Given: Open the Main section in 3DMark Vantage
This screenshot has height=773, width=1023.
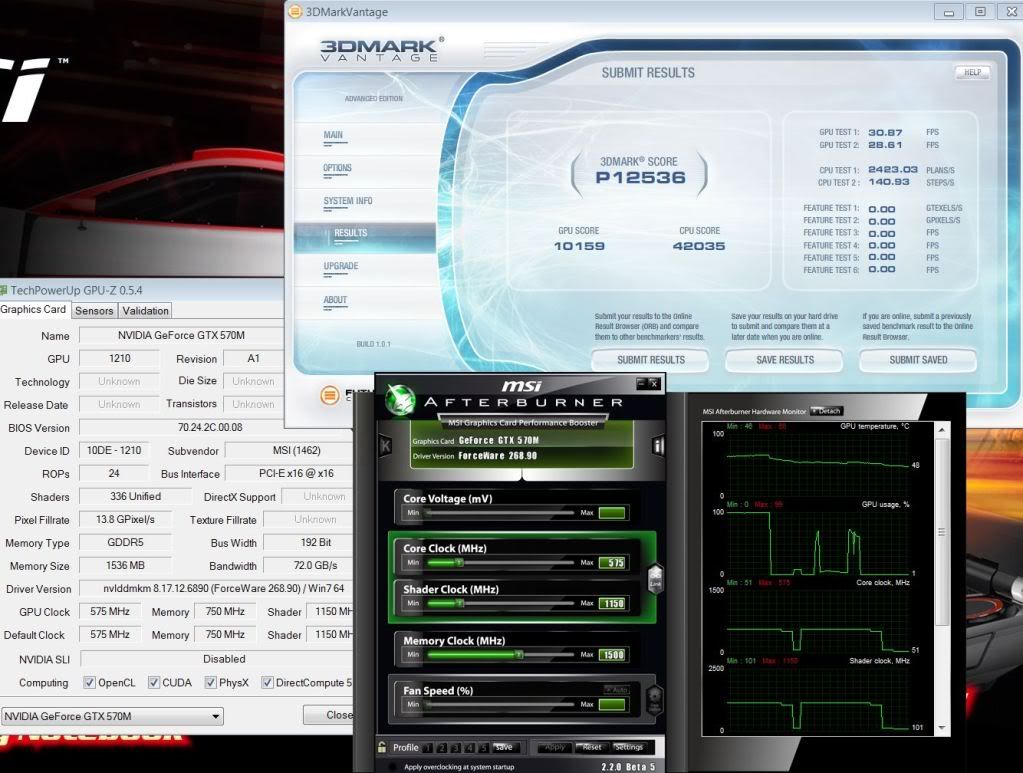Looking at the screenshot, I should coord(333,135).
